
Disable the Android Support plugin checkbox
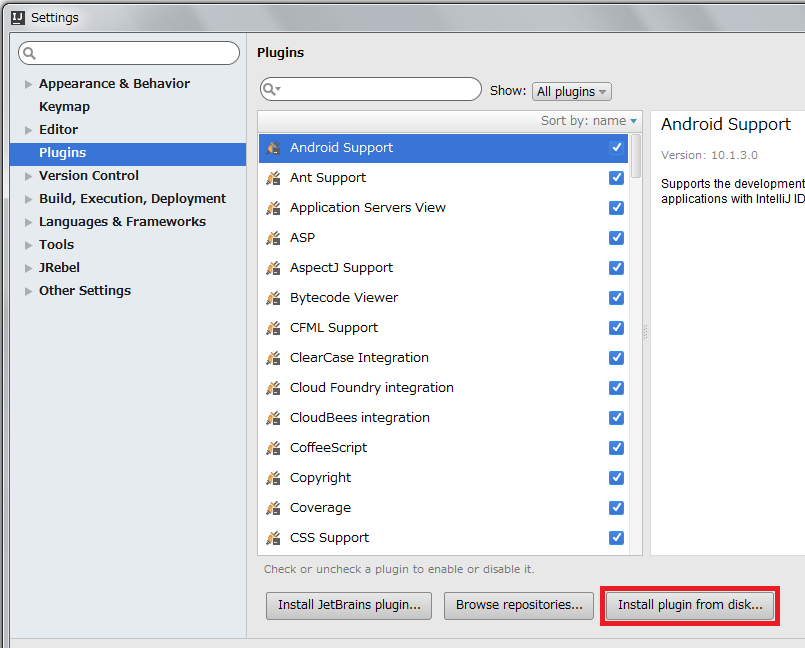pos(616,148)
